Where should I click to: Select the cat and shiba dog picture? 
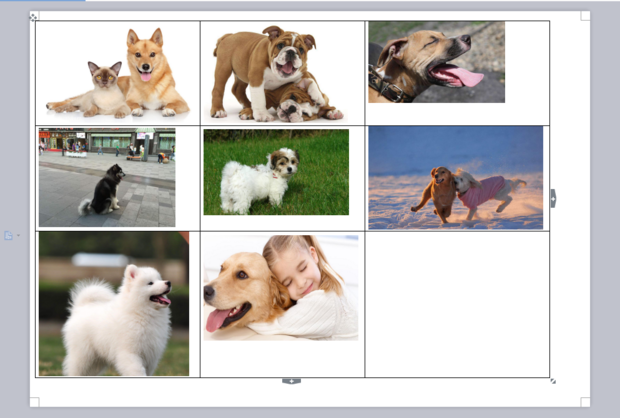tap(118, 73)
